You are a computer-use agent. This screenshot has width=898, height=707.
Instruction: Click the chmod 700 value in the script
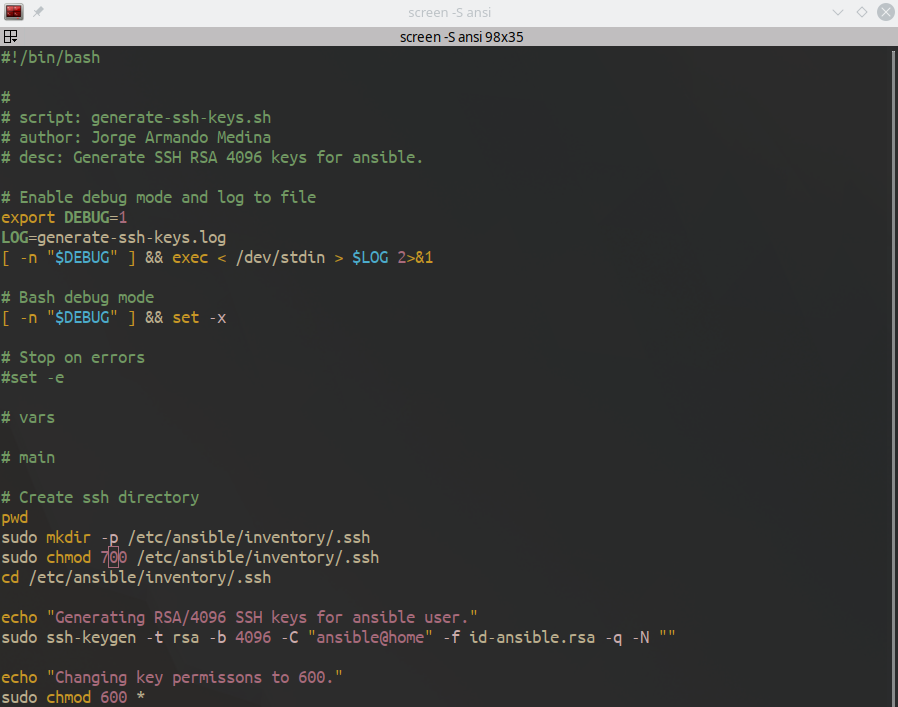(113, 557)
